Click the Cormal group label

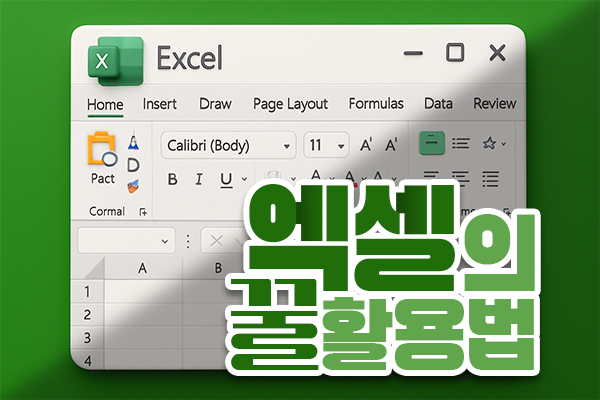tap(107, 211)
